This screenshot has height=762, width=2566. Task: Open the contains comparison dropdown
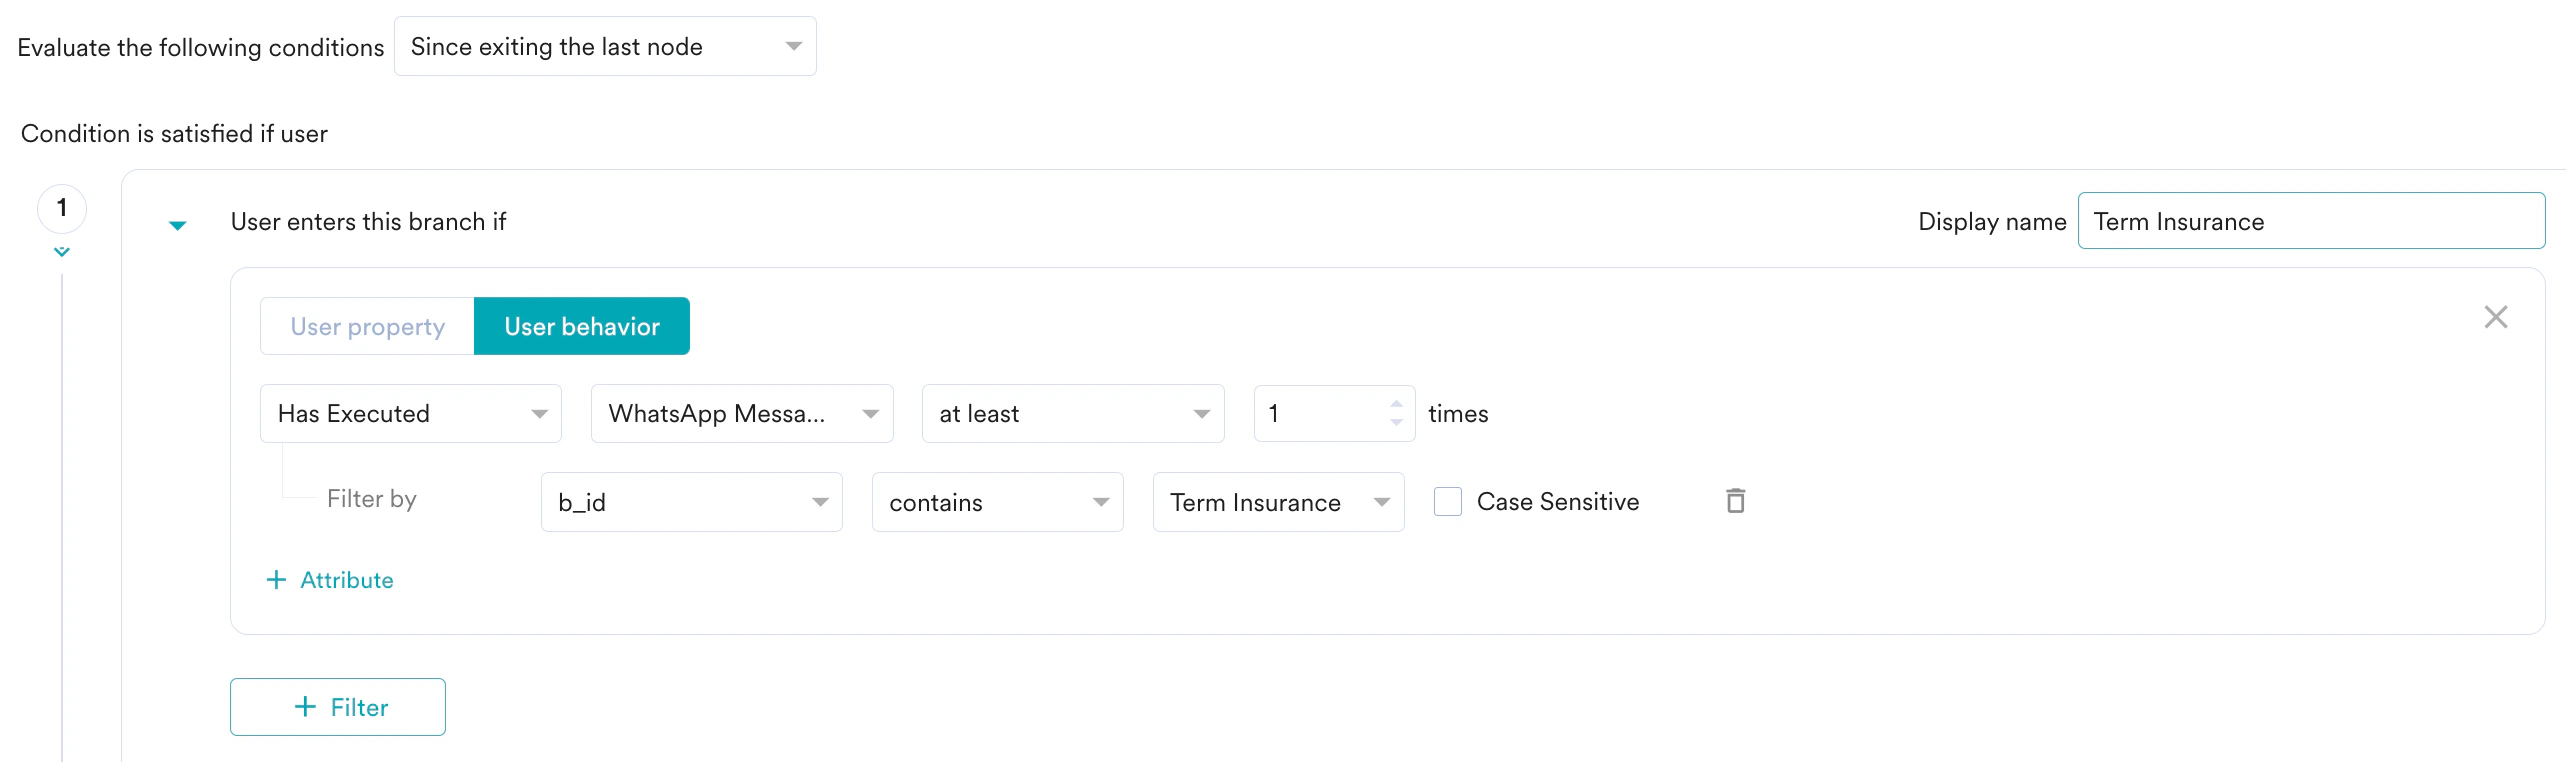coord(997,502)
